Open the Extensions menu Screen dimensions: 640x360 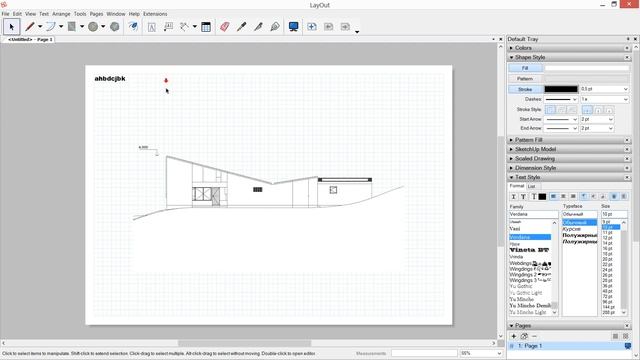[x=155, y=14]
